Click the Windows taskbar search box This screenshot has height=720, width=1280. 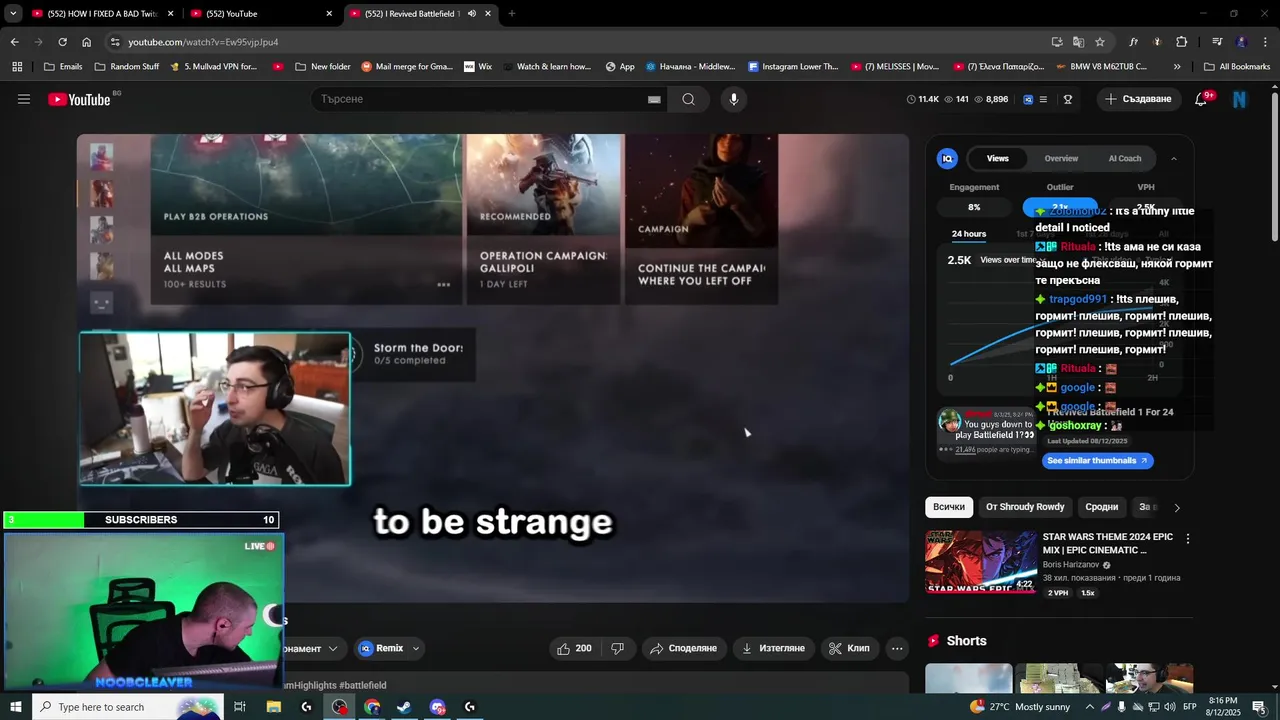[128, 707]
